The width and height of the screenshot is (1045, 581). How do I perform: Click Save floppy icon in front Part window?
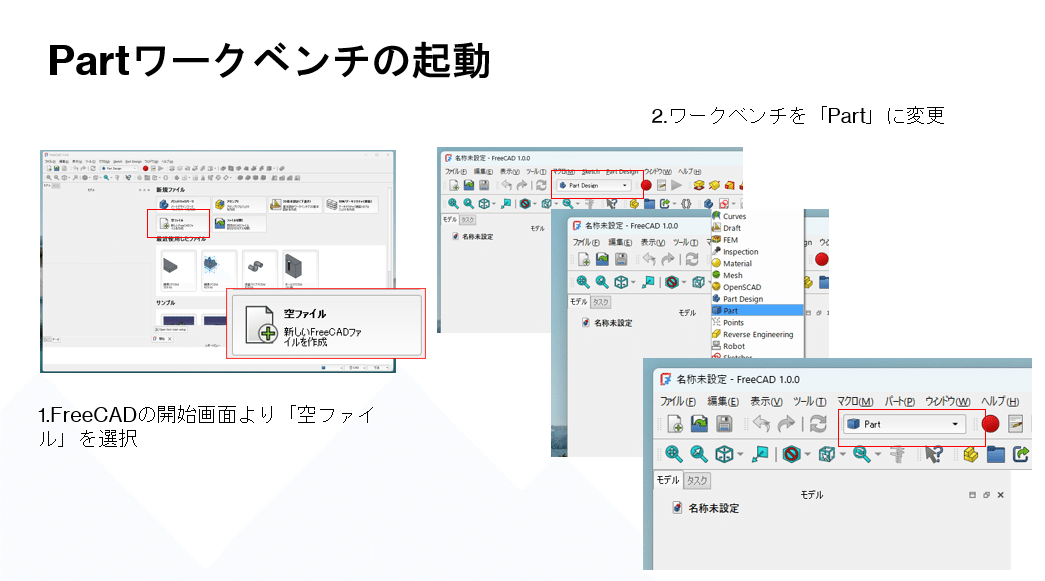(724, 424)
